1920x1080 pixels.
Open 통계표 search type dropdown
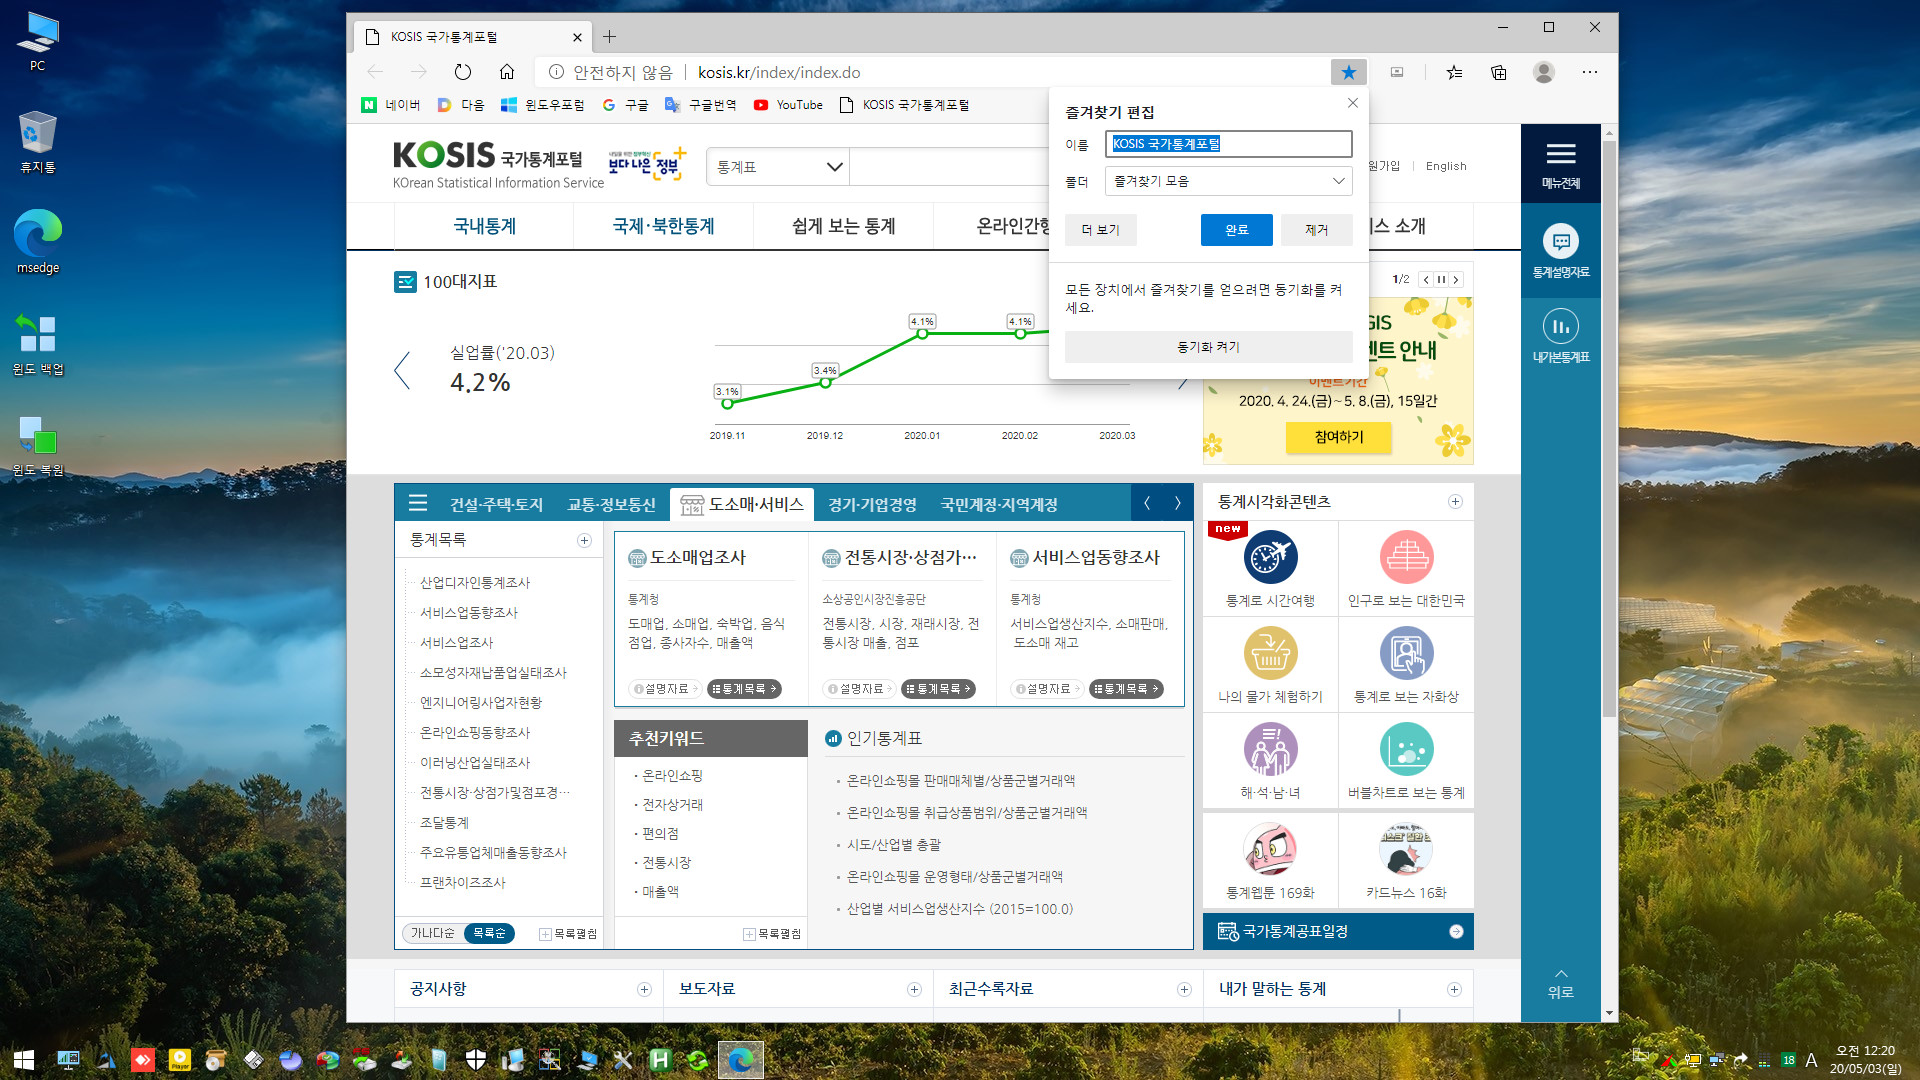coord(778,167)
